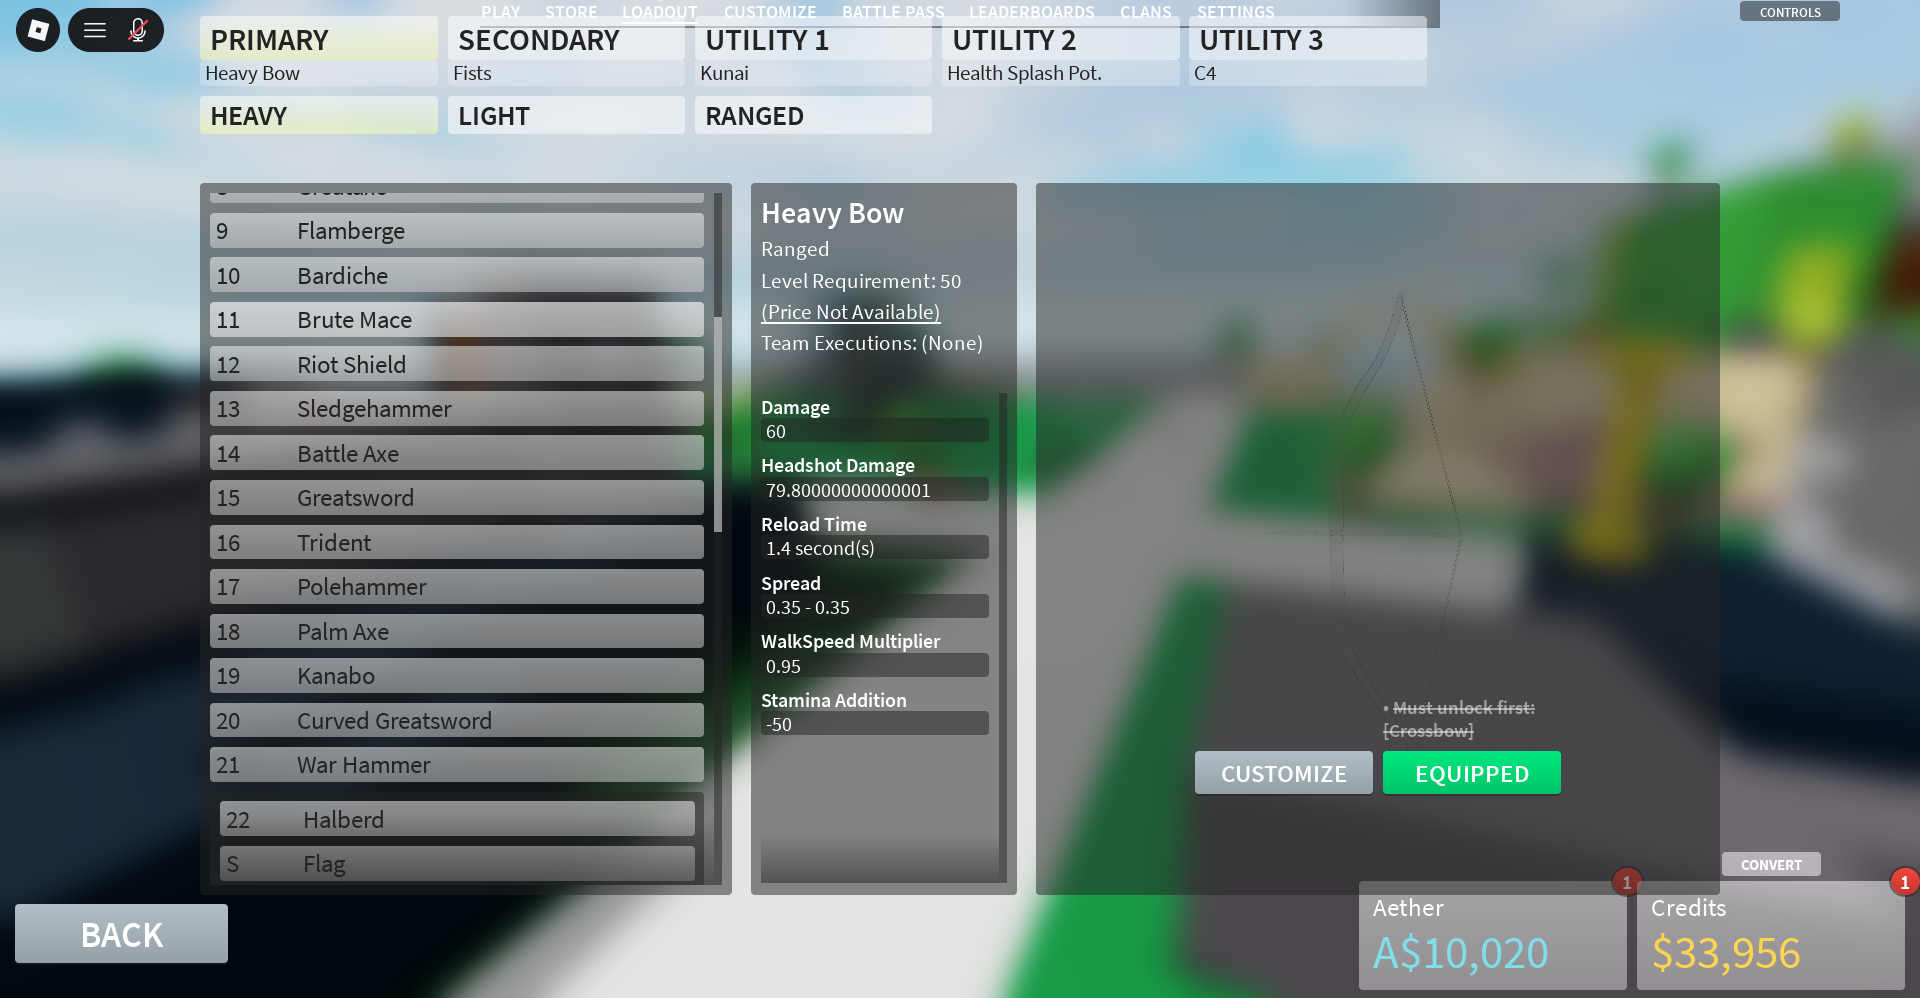
Task: Click the BACK button
Action: pyautogui.click(x=121, y=934)
